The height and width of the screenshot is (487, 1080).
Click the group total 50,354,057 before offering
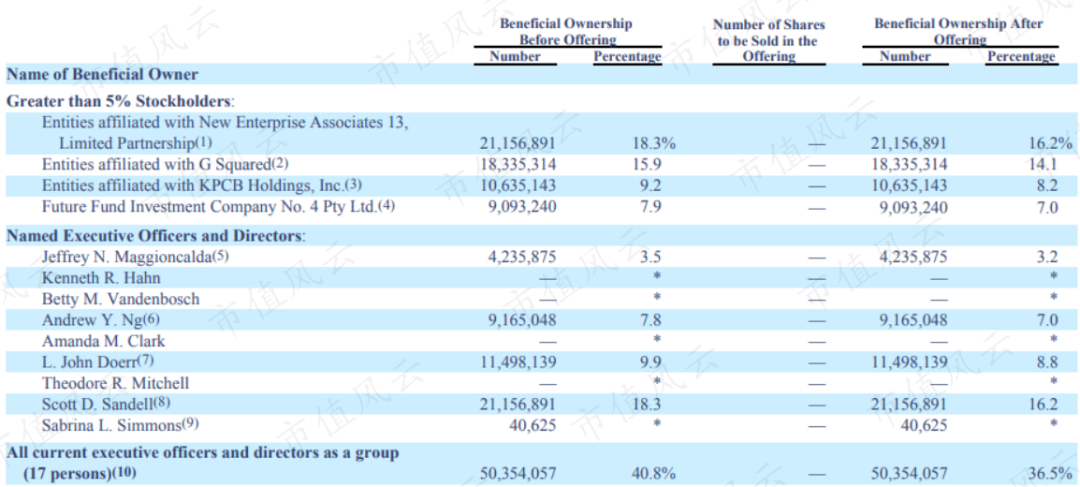tap(517, 474)
